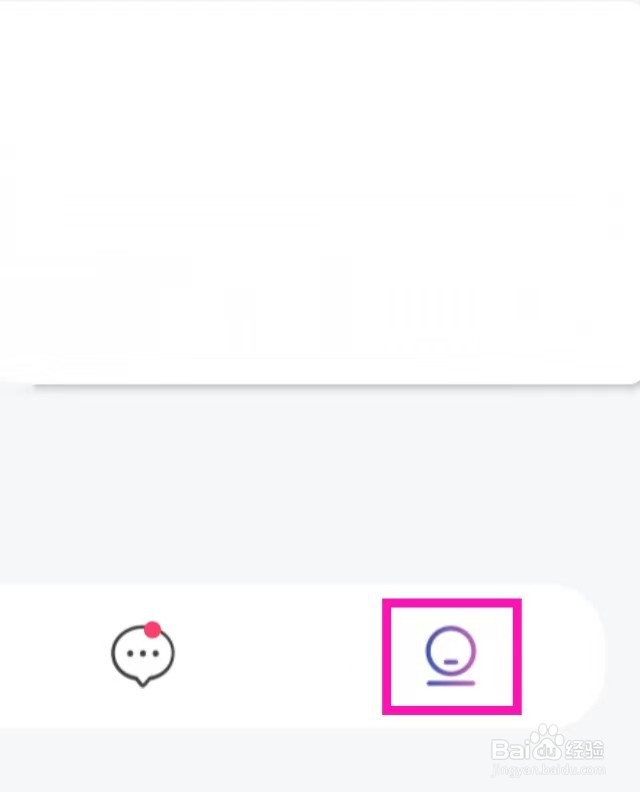Image resolution: width=640 pixels, height=792 pixels.
Task: Tap the empty gray area below the card
Action: click(x=320, y=484)
